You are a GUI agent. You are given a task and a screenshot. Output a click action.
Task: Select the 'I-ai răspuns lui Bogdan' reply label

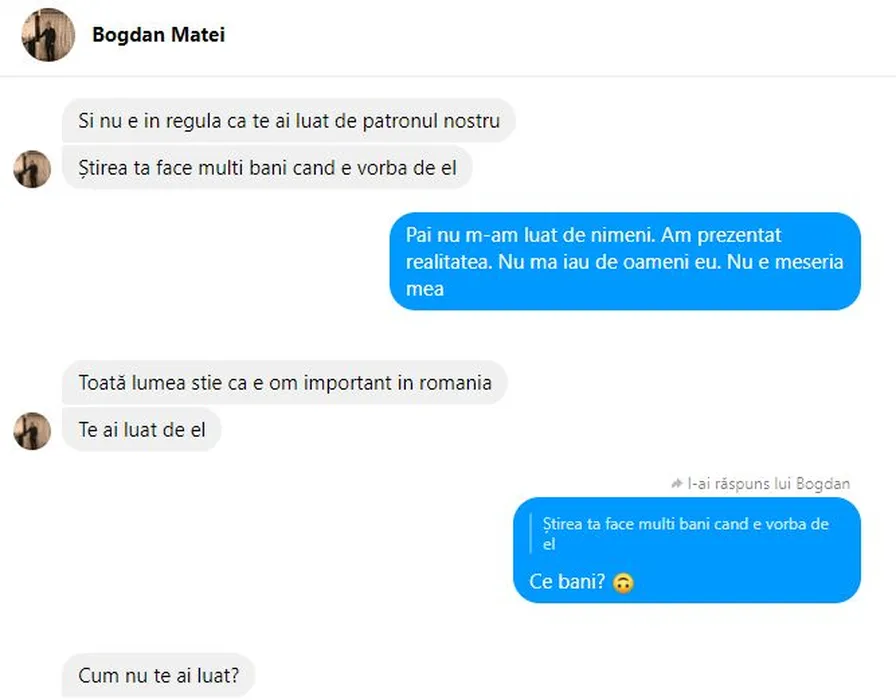click(768, 484)
